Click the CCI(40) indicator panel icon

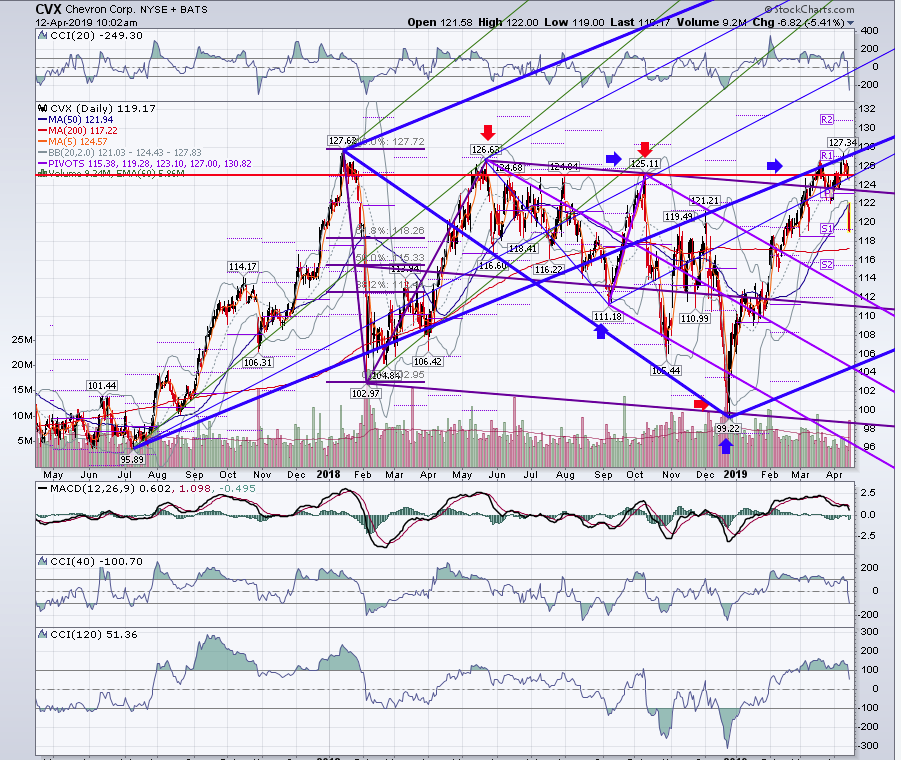click(43, 561)
